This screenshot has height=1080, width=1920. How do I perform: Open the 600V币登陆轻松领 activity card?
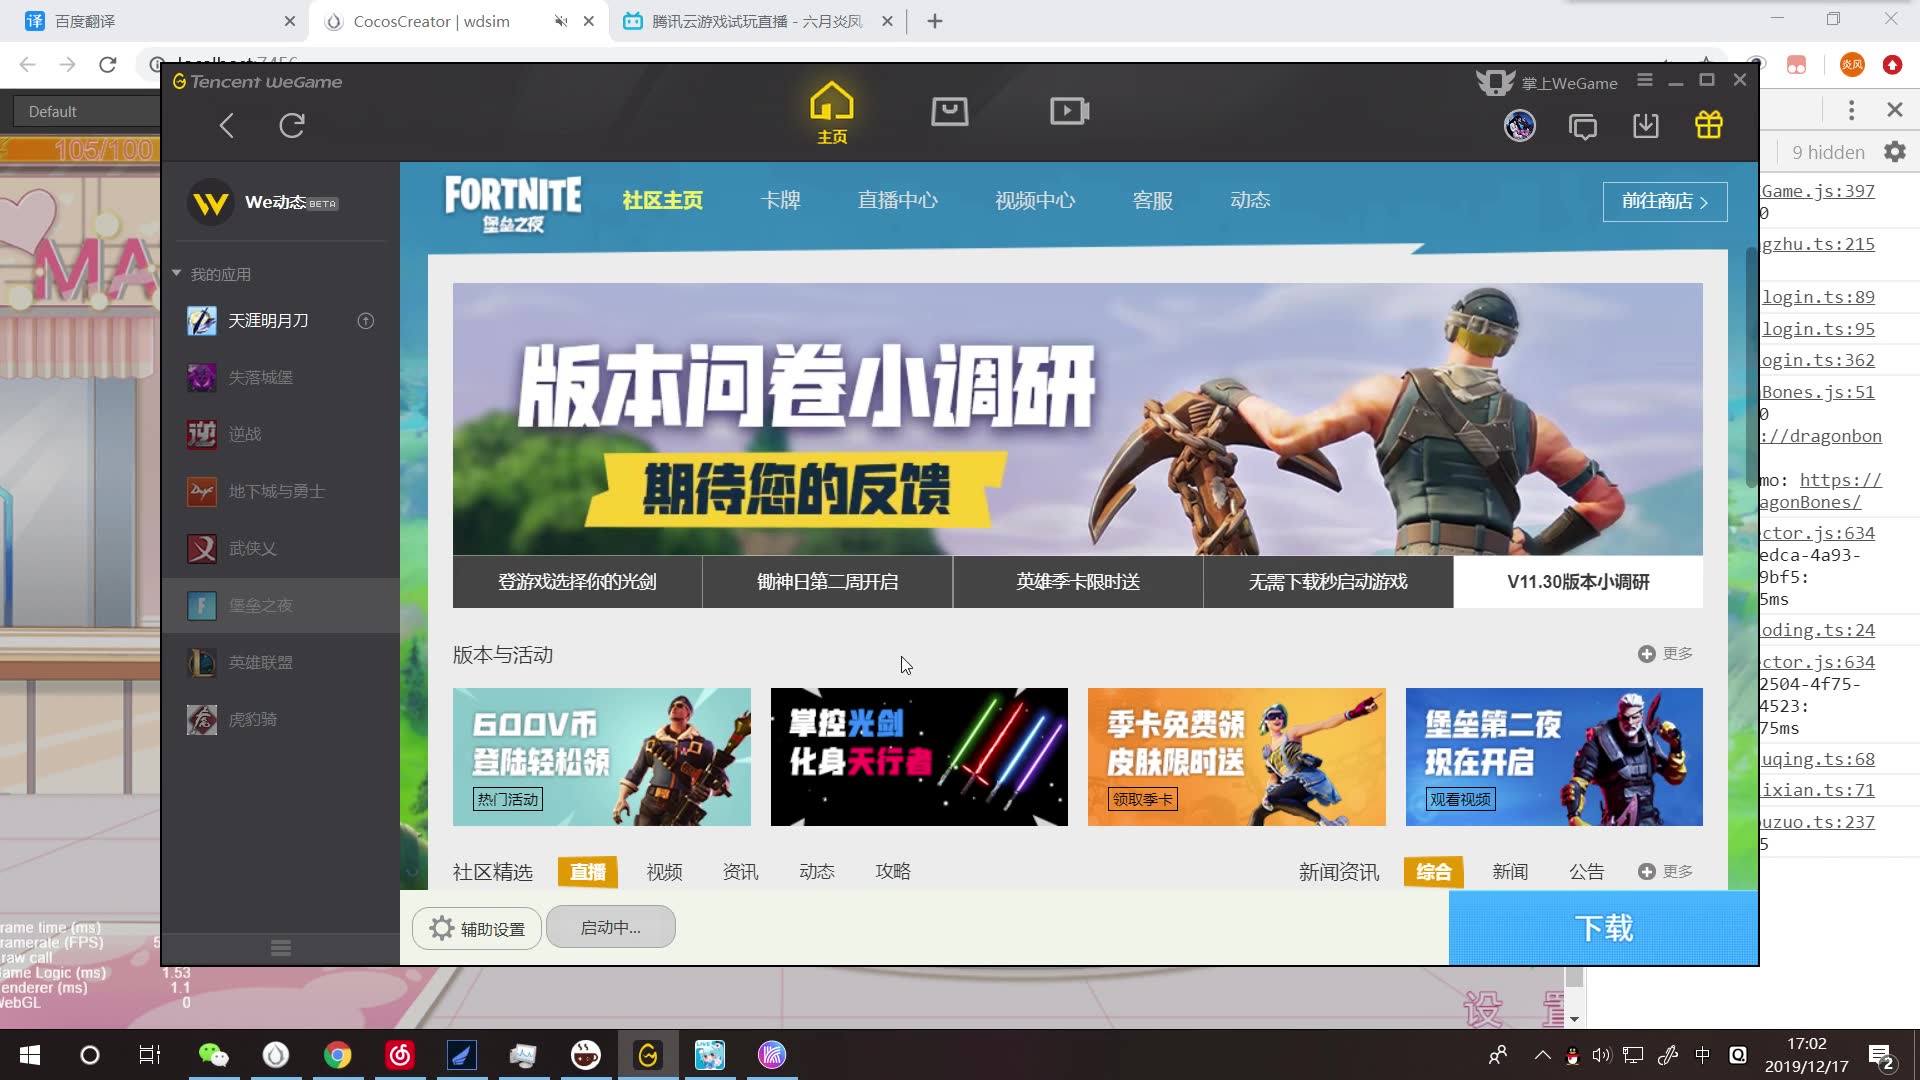pyautogui.click(x=602, y=757)
